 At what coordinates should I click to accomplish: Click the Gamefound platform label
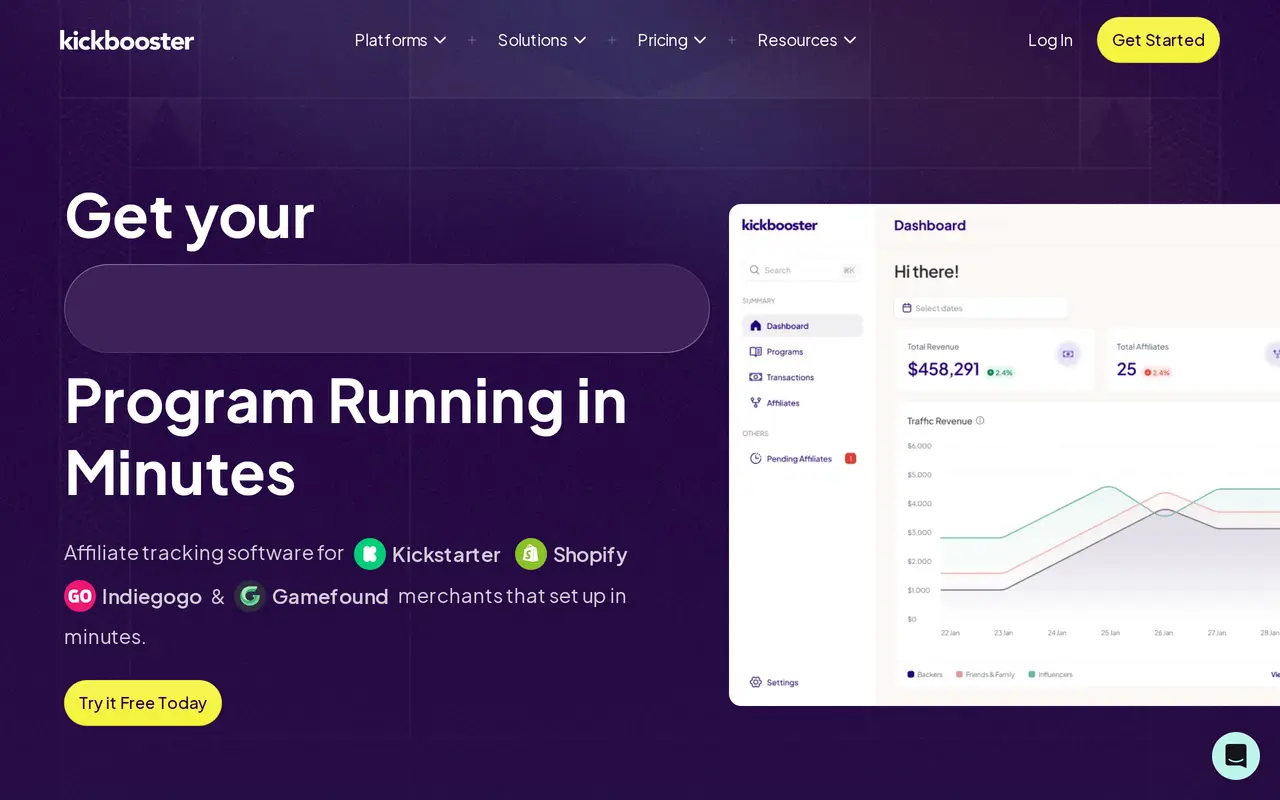[x=330, y=597]
